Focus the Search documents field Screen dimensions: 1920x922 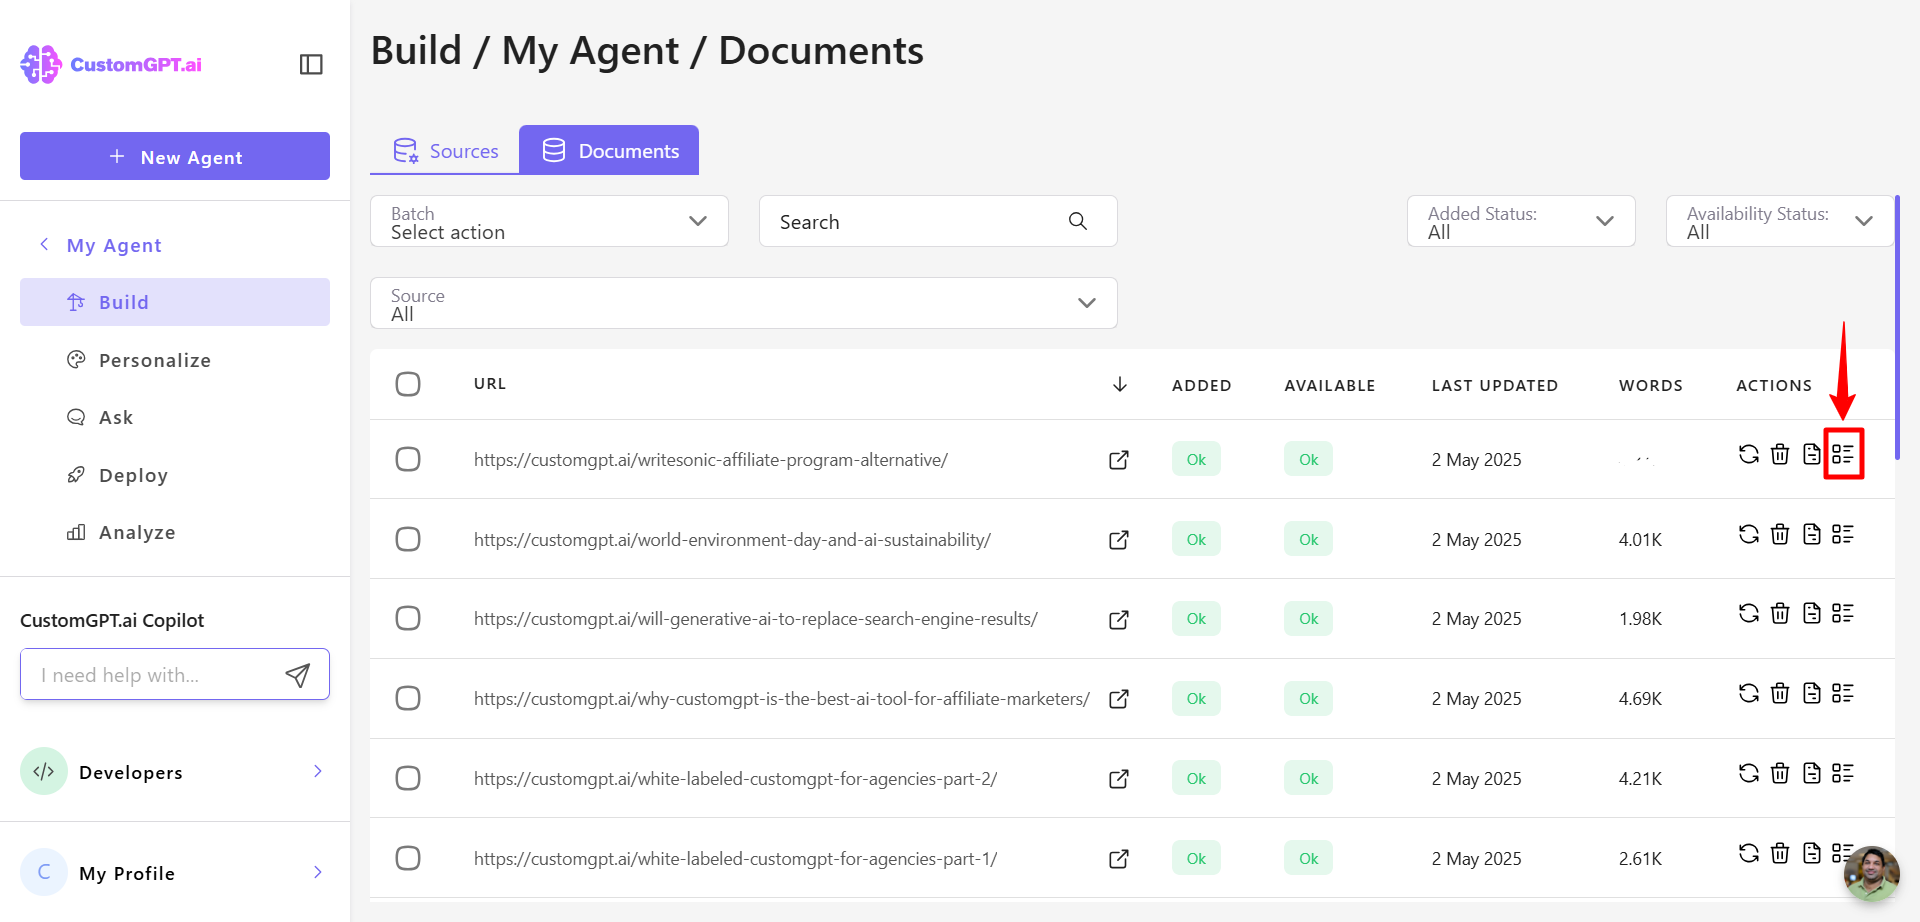pos(938,221)
